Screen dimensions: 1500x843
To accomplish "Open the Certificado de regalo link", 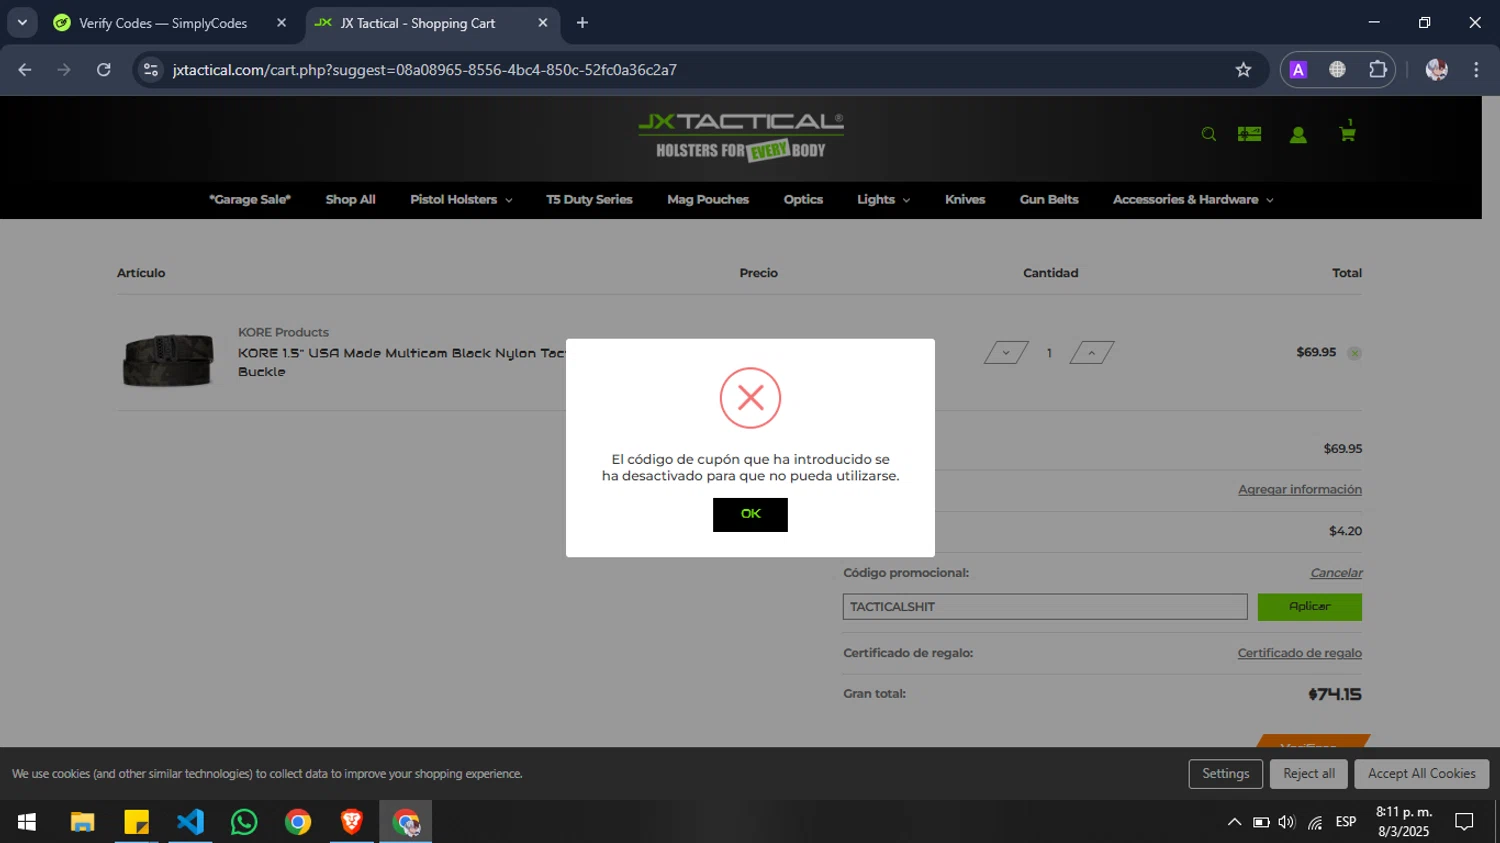I will coord(1300,653).
